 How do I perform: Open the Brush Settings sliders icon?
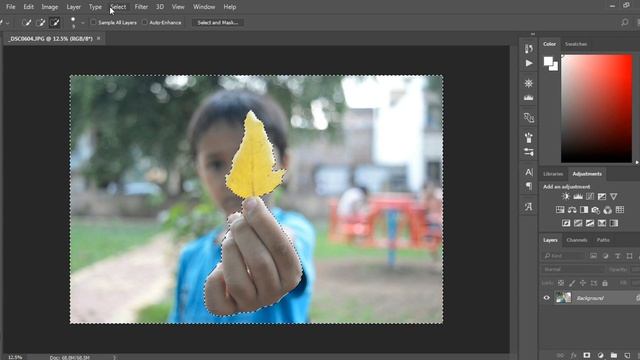[x=529, y=152]
